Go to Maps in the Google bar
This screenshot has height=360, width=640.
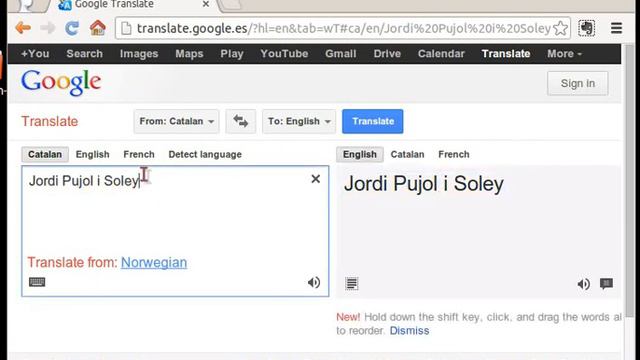point(189,53)
